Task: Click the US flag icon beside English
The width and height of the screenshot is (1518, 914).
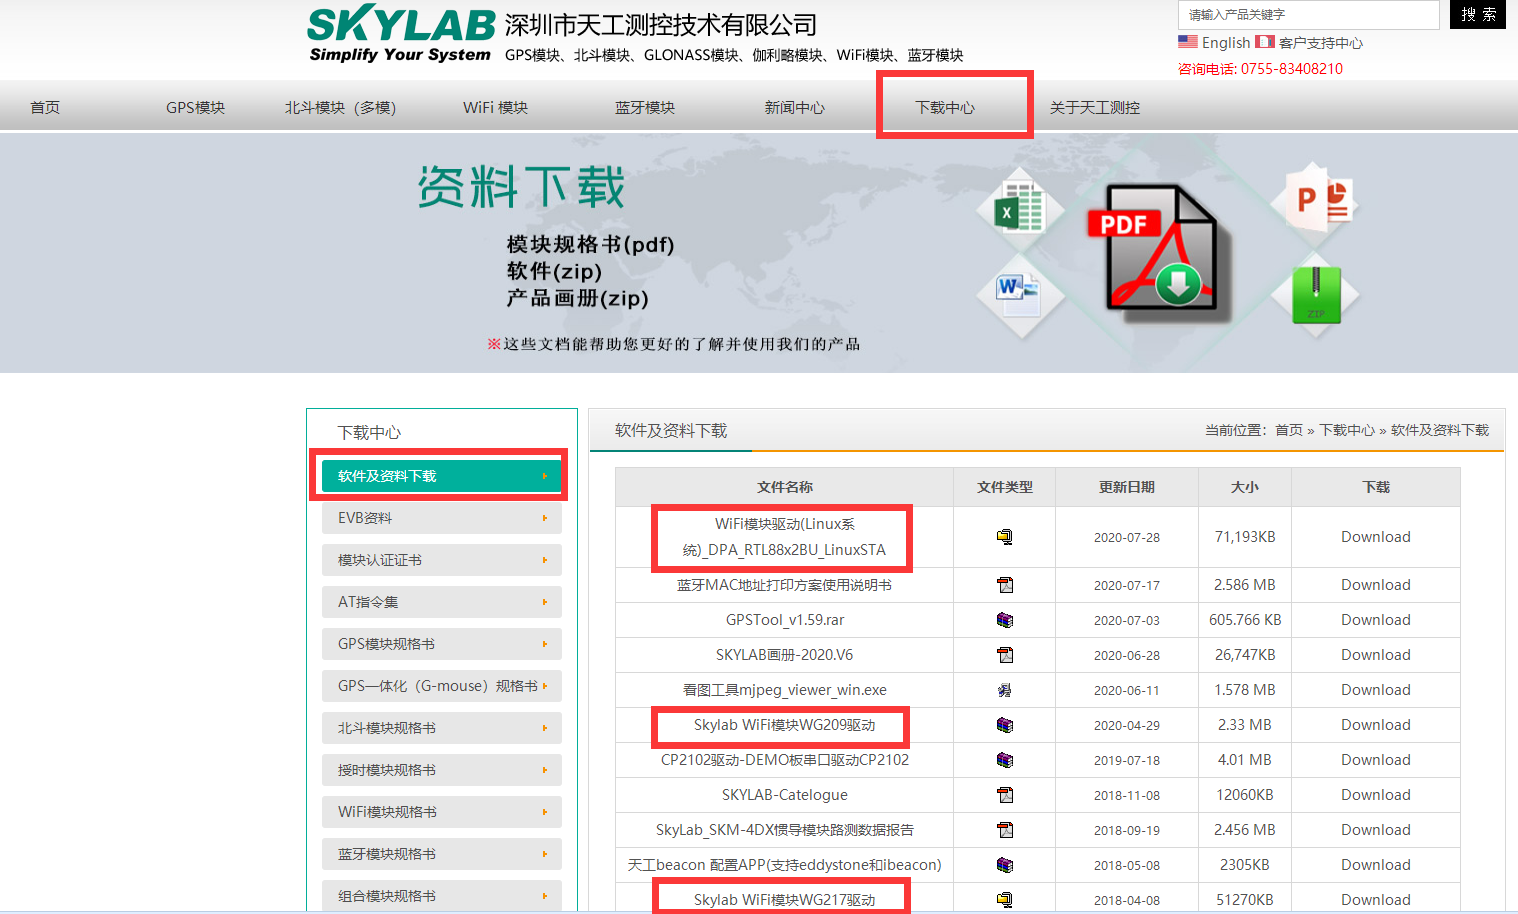Action: (1187, 41)
